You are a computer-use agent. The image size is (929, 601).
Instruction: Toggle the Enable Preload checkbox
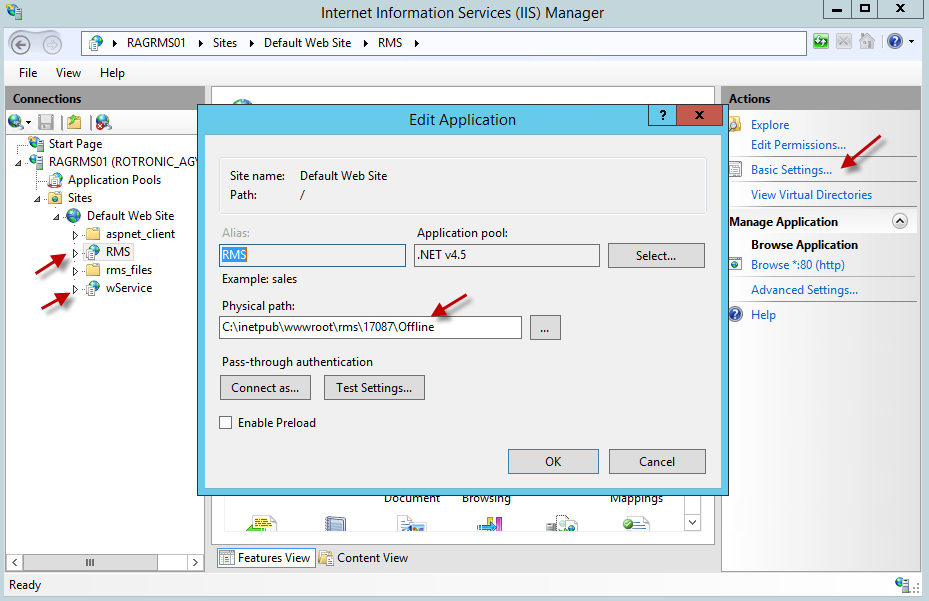click(225, 423)
